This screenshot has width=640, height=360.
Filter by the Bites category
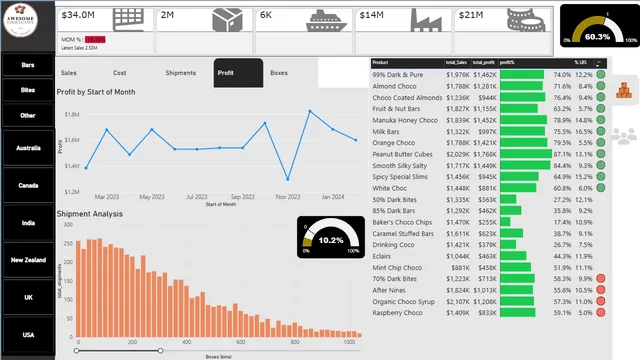(28, 90)
